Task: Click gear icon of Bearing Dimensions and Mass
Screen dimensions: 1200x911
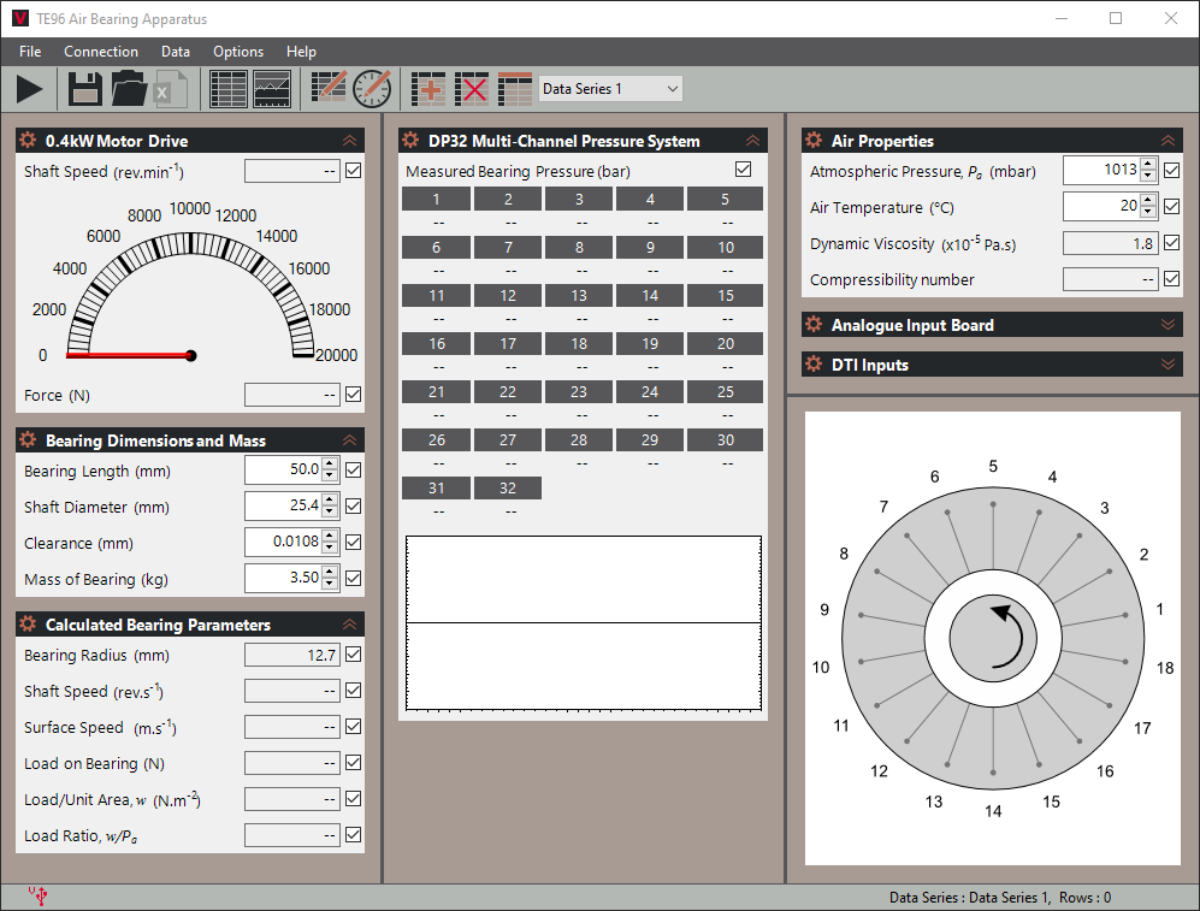Action: [x=28, y=440]
